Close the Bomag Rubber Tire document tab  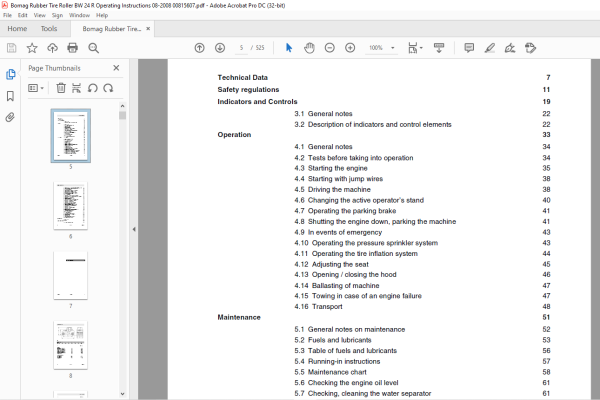pyautogui.click(x=148, y=29)
